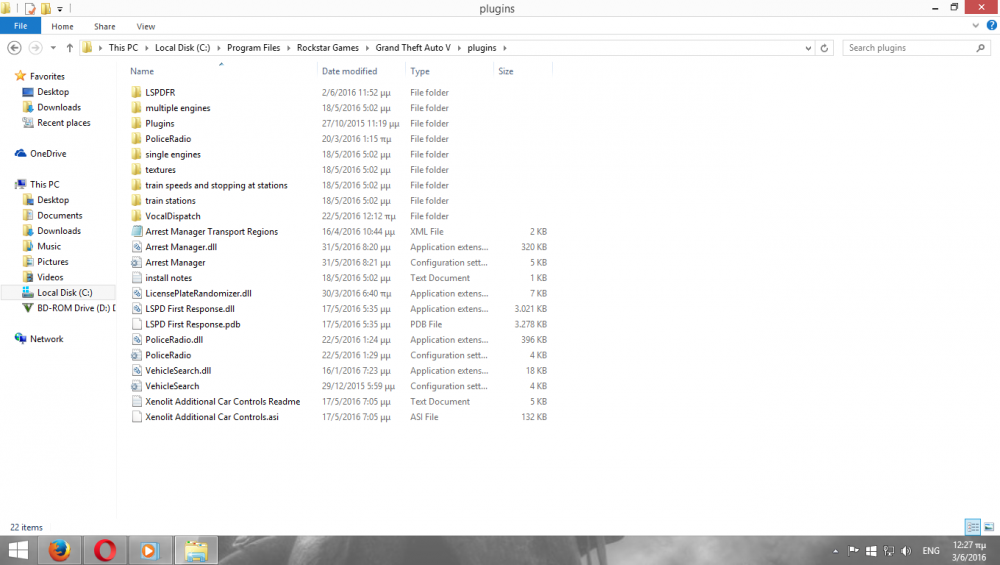
Task: Switch to large icons view button
Action: tap(989, 527)
